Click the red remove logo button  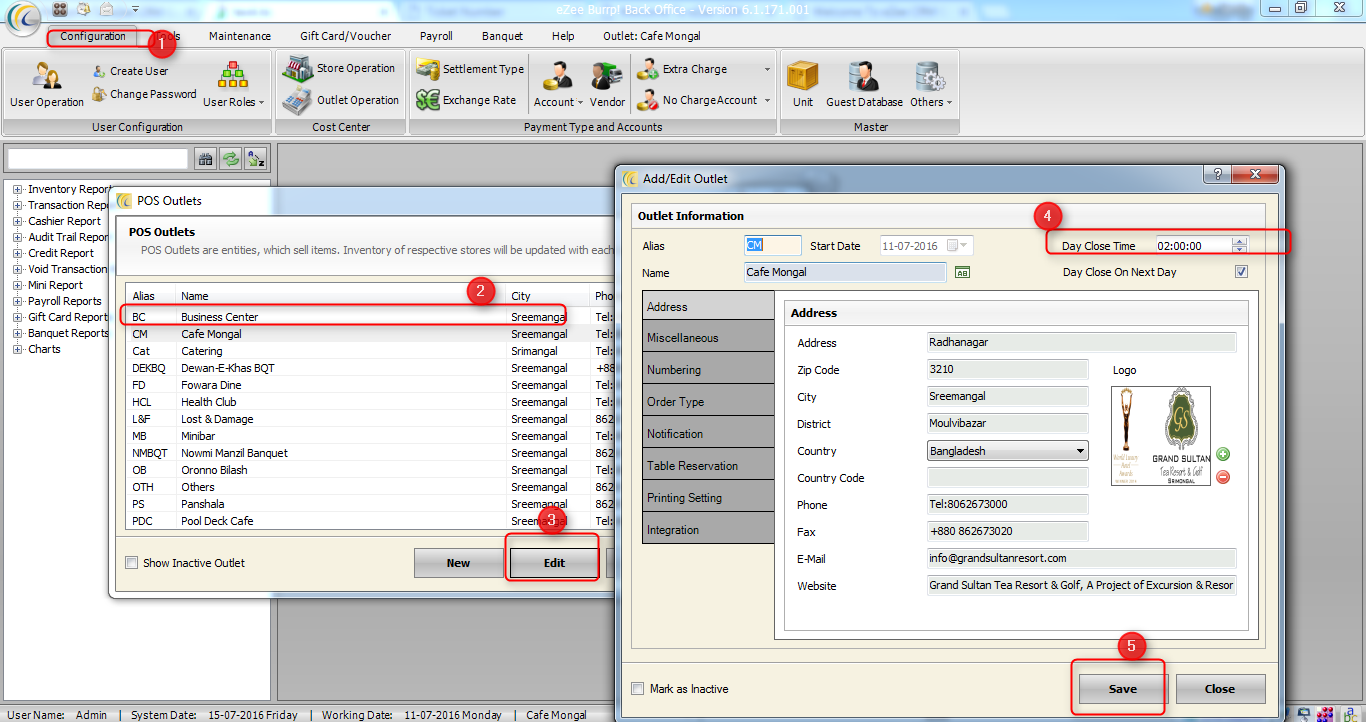point(1223,477)
